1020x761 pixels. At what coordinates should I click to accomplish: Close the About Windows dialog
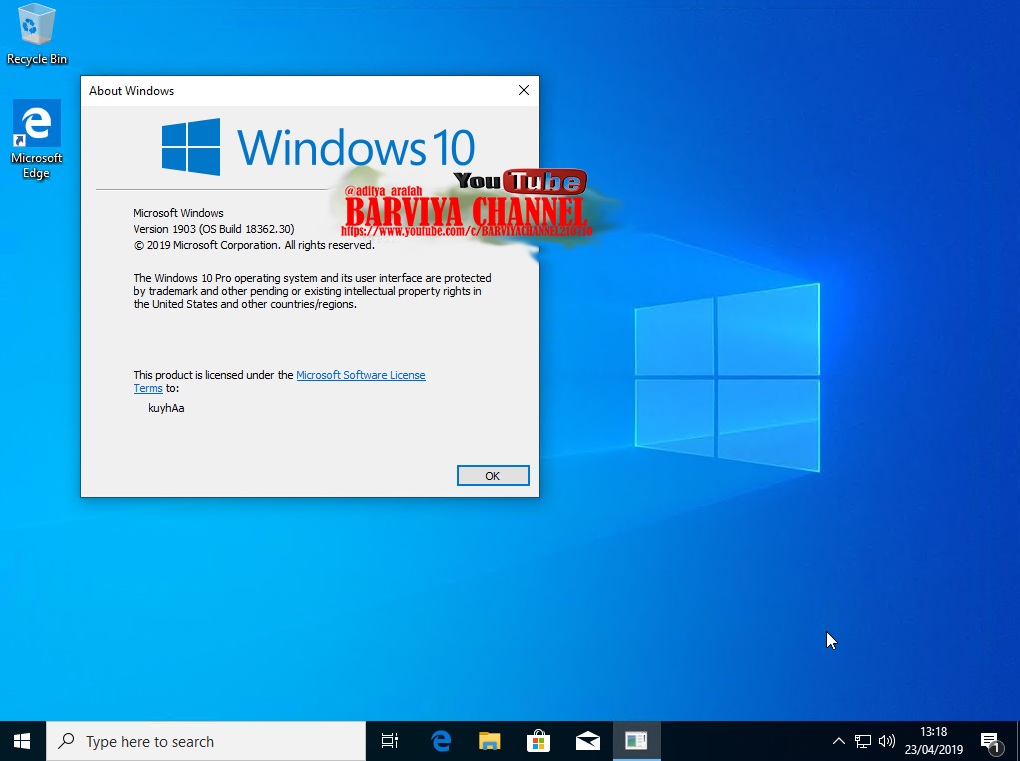pos(523,90)
